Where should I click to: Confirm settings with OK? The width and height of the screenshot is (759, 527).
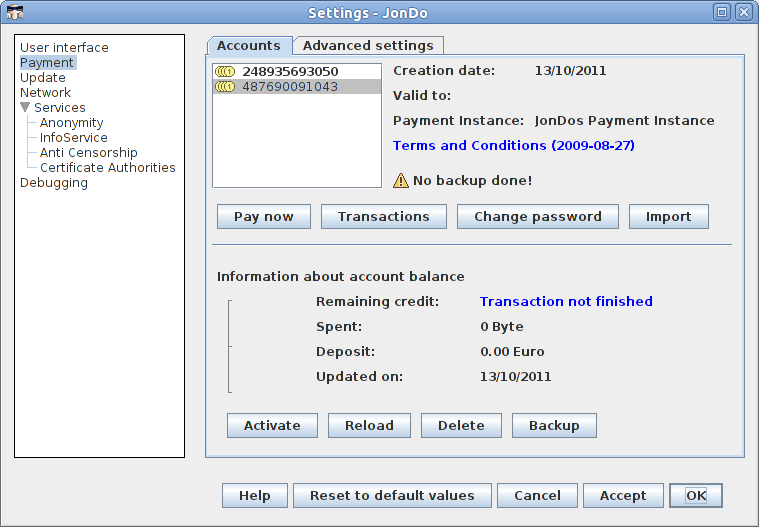(x=696, y=496)
